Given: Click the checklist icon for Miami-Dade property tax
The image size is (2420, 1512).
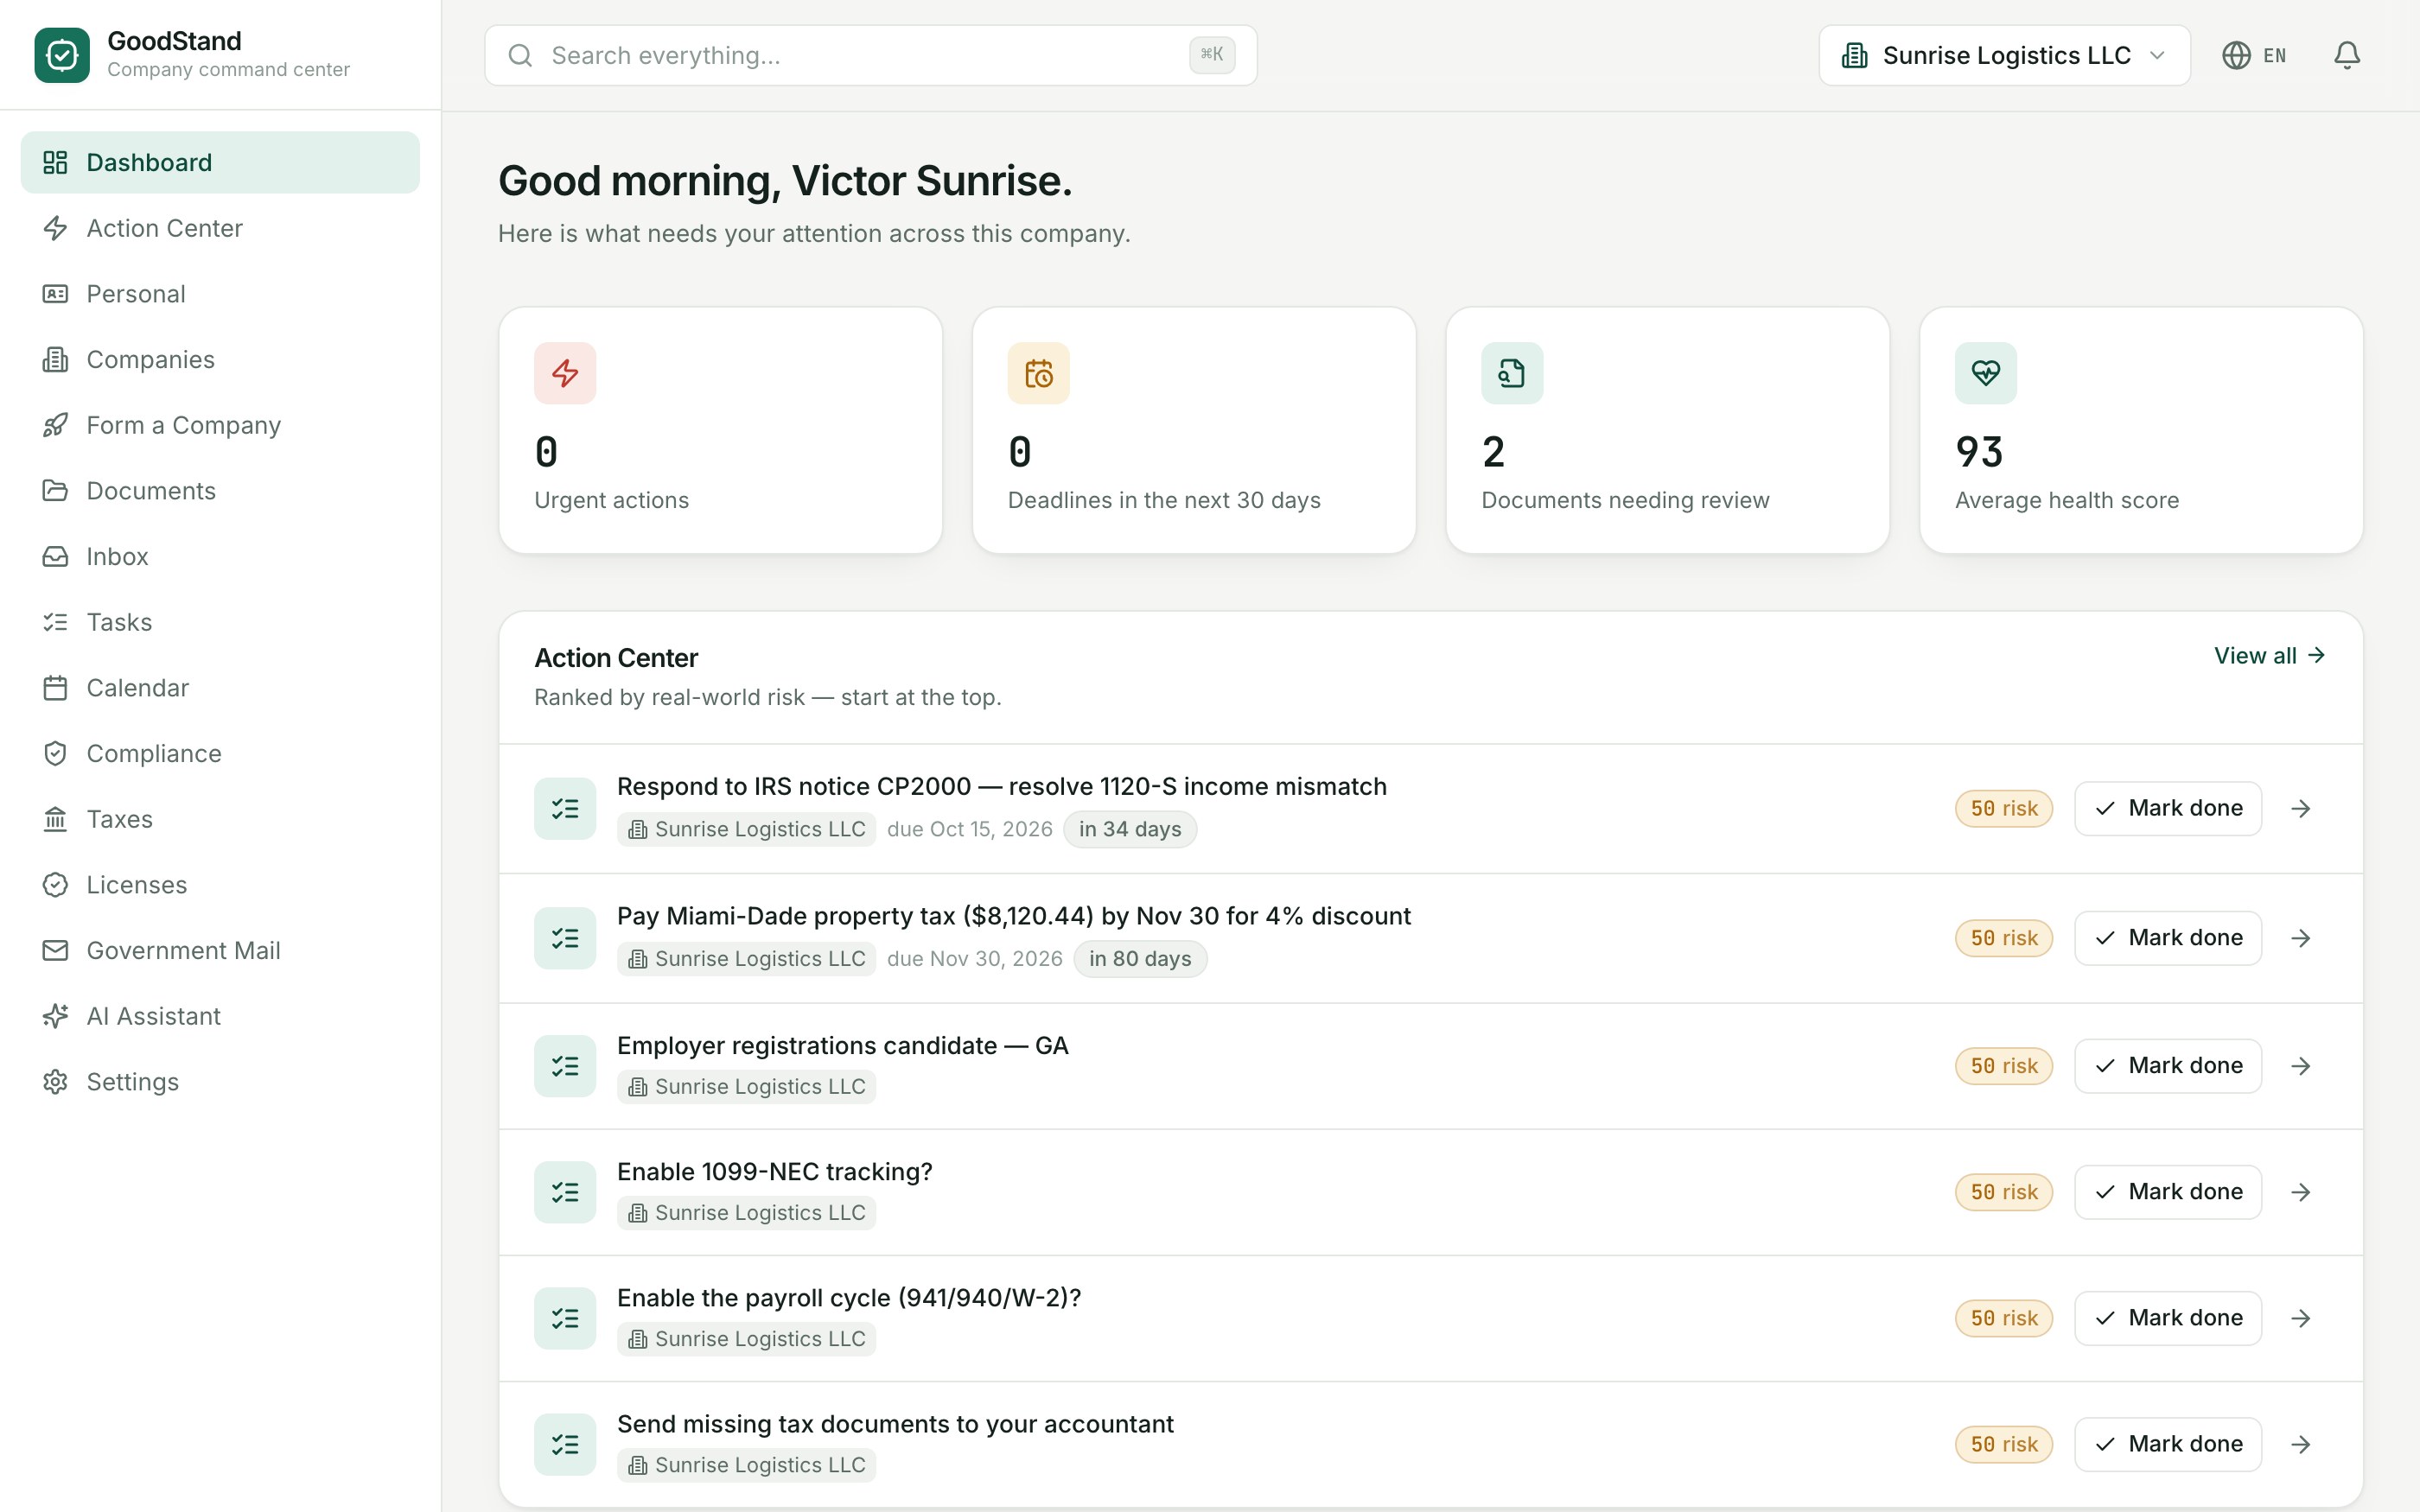Looking at the screenshot, I should [565, 938].
